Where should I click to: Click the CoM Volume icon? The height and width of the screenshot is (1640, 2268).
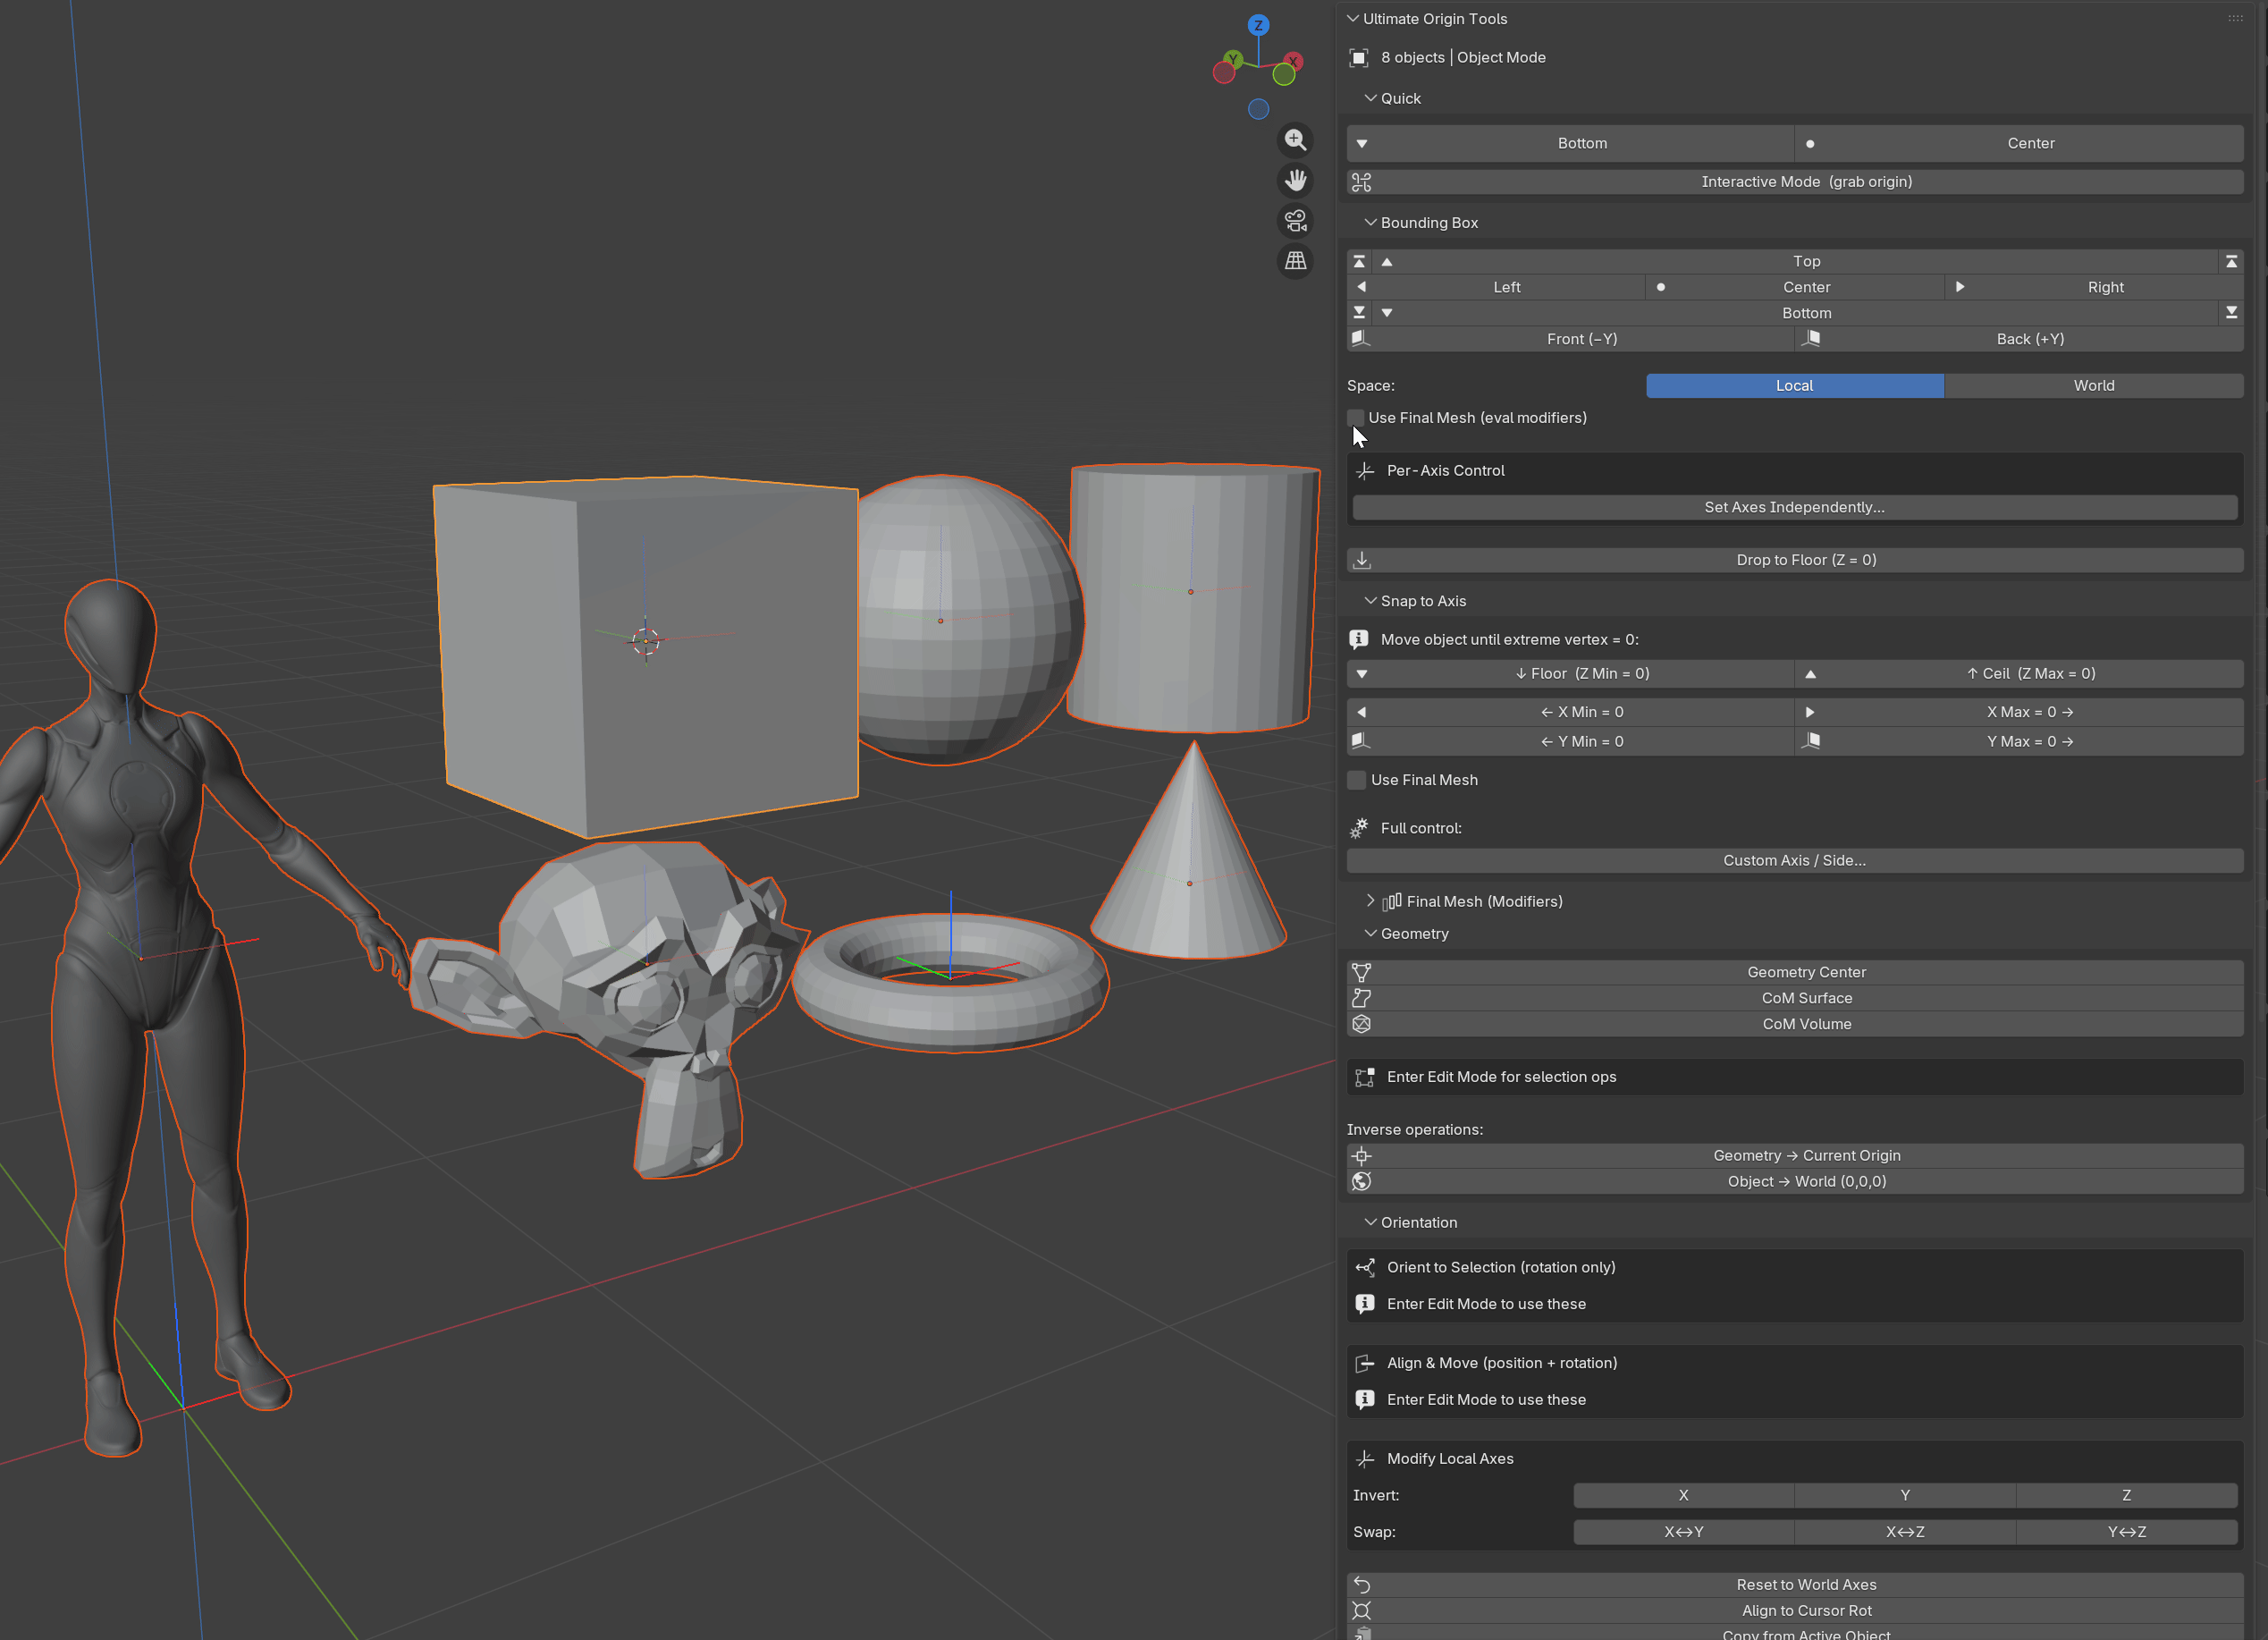pos(1361,1024)
